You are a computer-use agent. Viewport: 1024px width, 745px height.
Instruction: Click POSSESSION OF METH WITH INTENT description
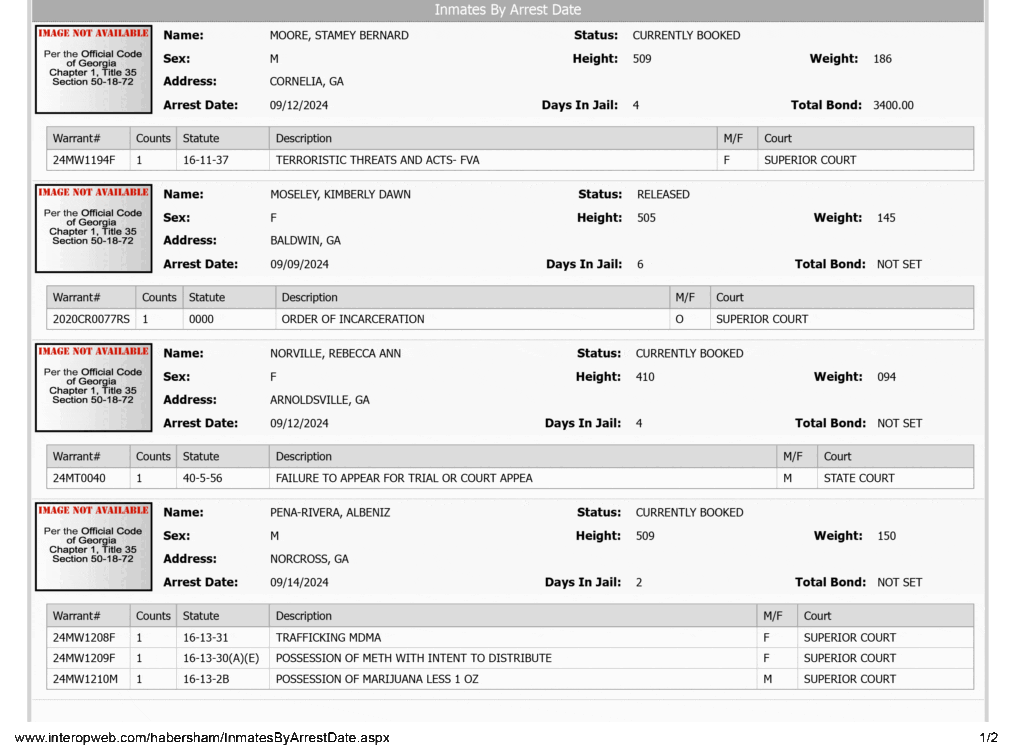tap(413, 658)
